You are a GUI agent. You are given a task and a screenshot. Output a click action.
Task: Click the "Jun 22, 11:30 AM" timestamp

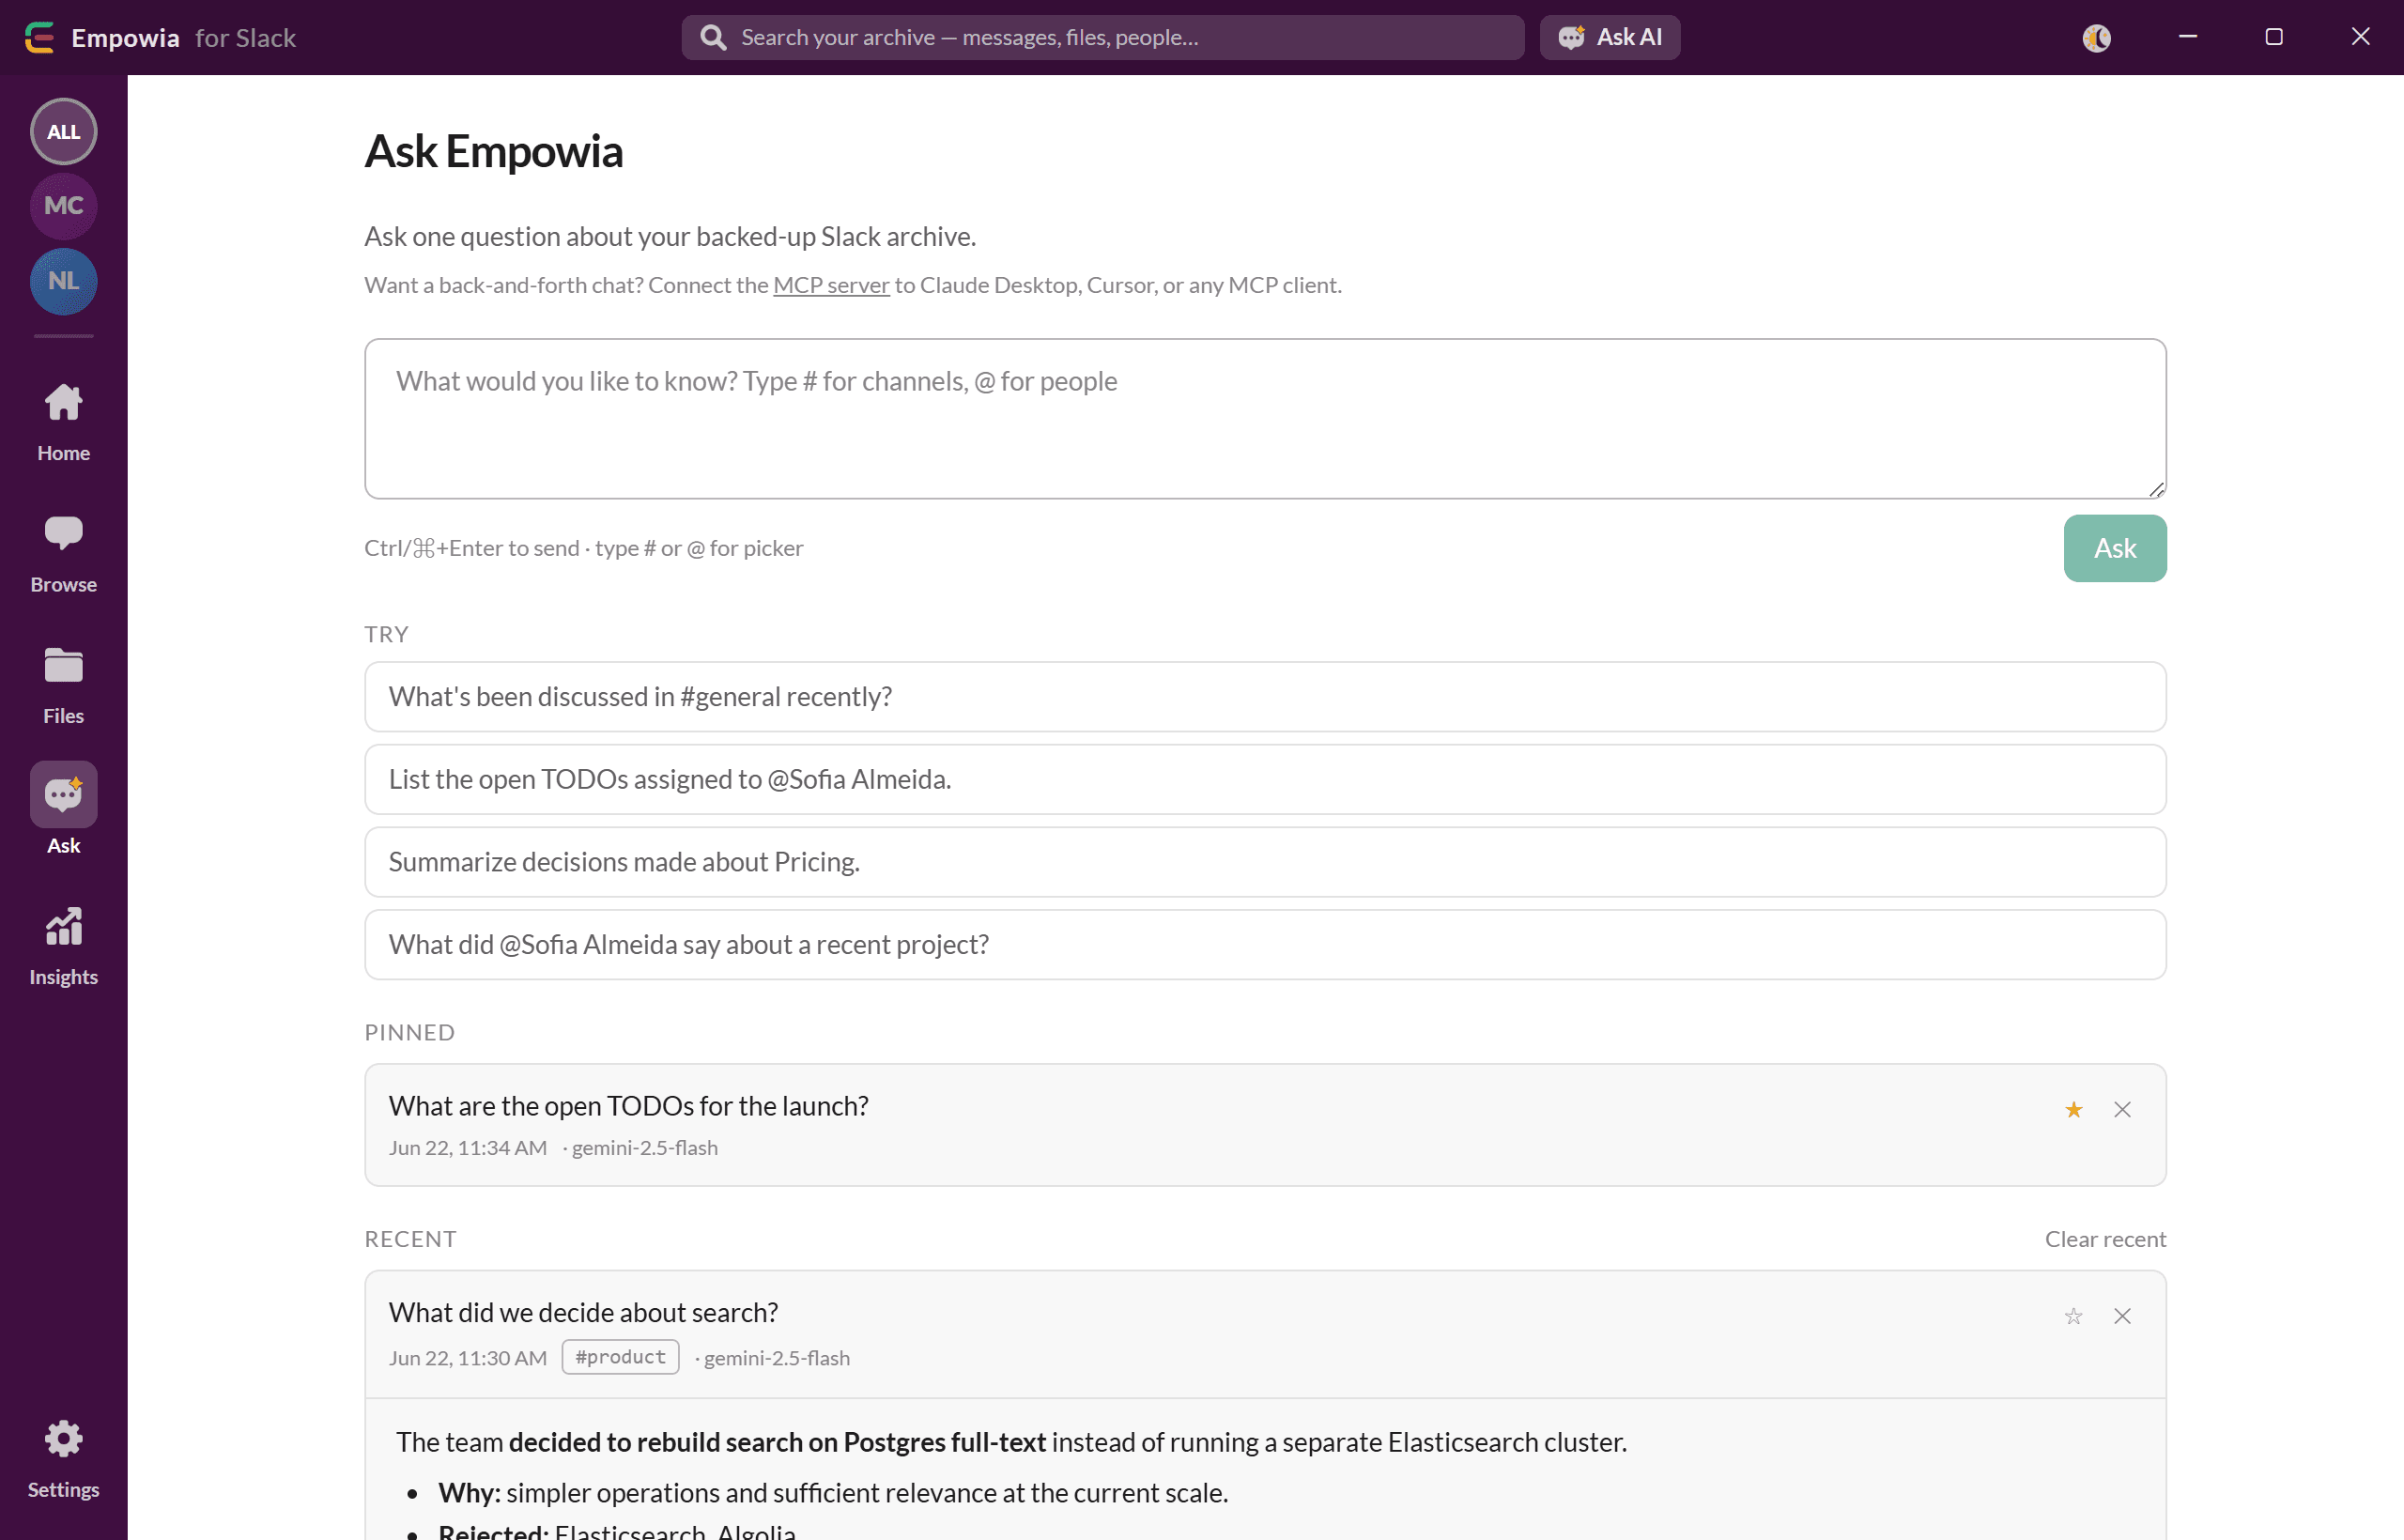[468, 1358]
